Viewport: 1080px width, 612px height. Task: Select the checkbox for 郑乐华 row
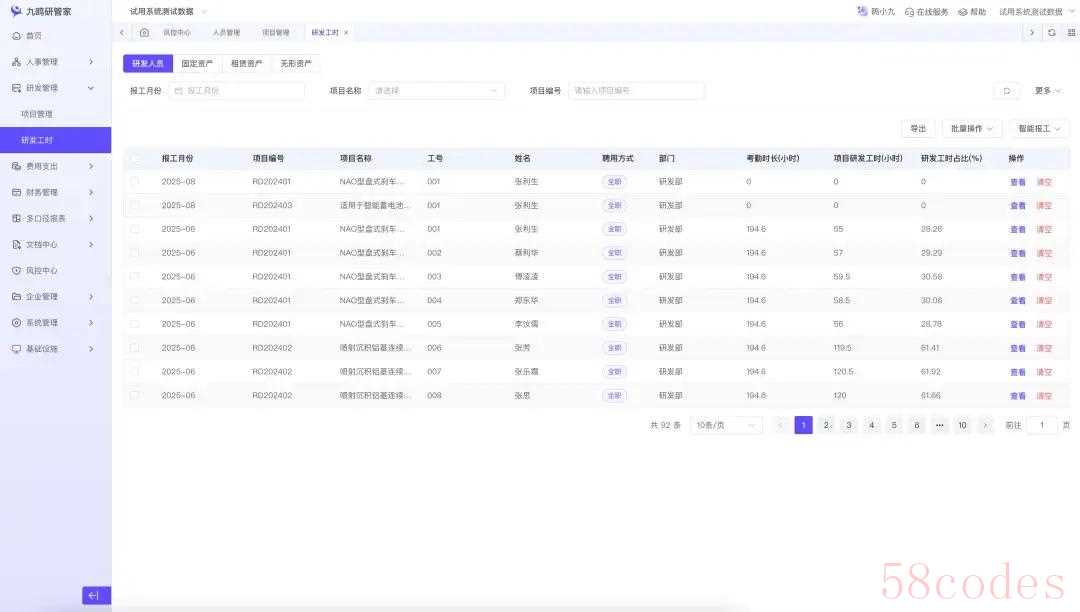coord(135,300)
